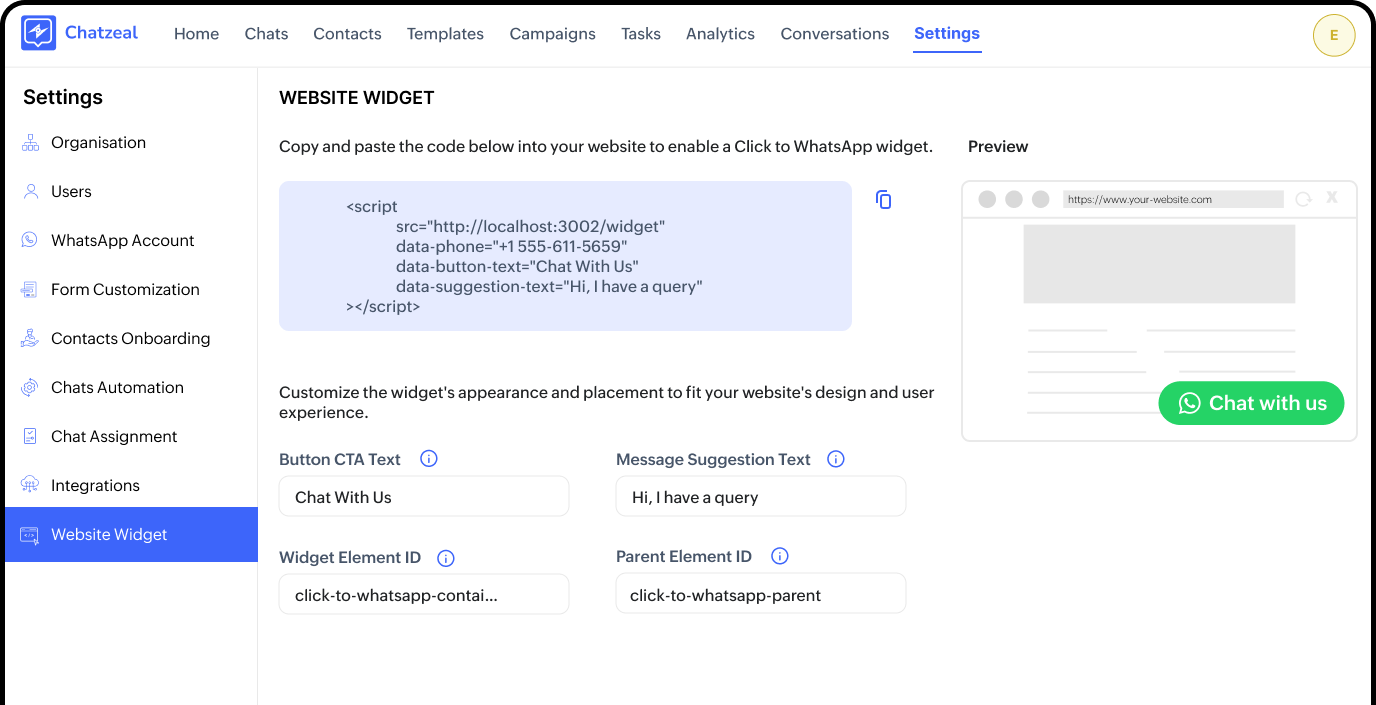Click the Integrations sidebar icon
The image size is (1376, 705).
(x=30, y=486)
